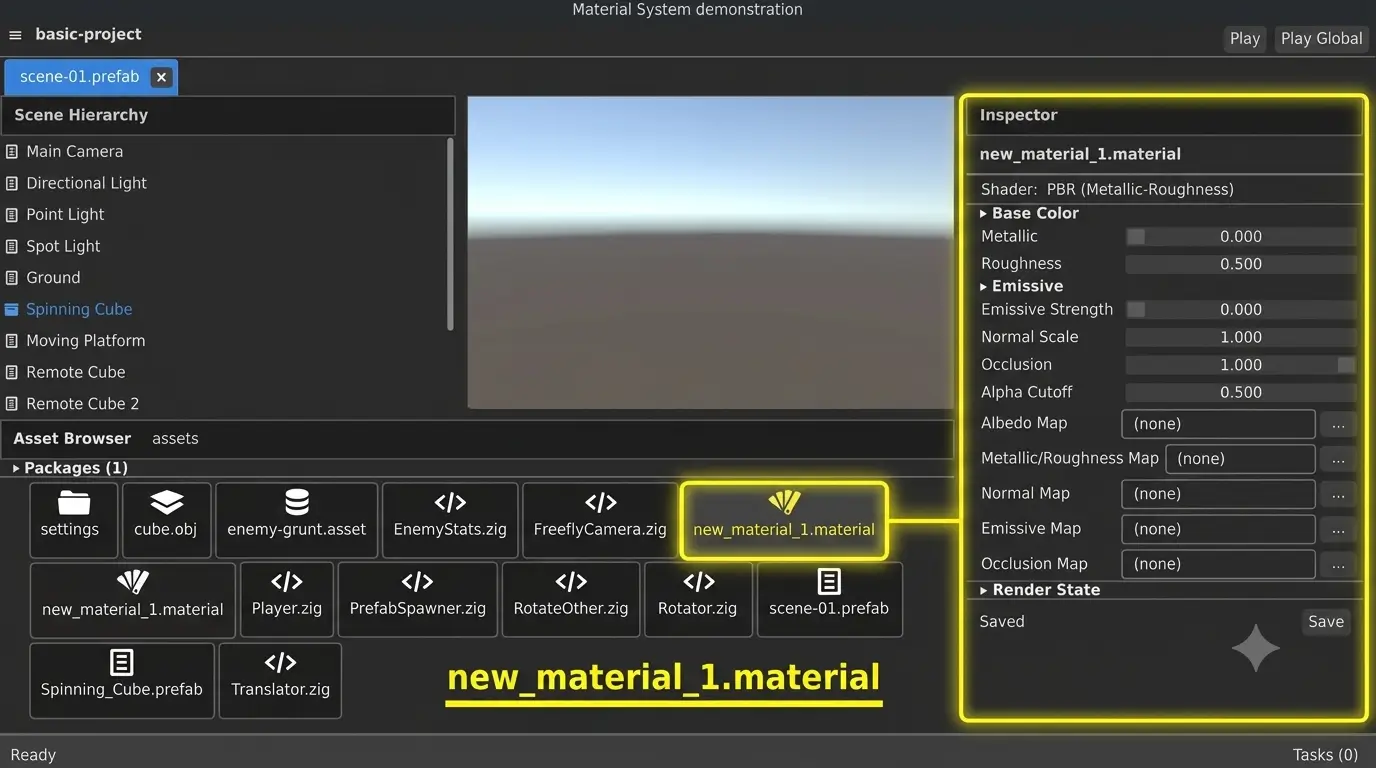Close the scene-01.prefab tab
The image size is (1376, 768).
161,77
